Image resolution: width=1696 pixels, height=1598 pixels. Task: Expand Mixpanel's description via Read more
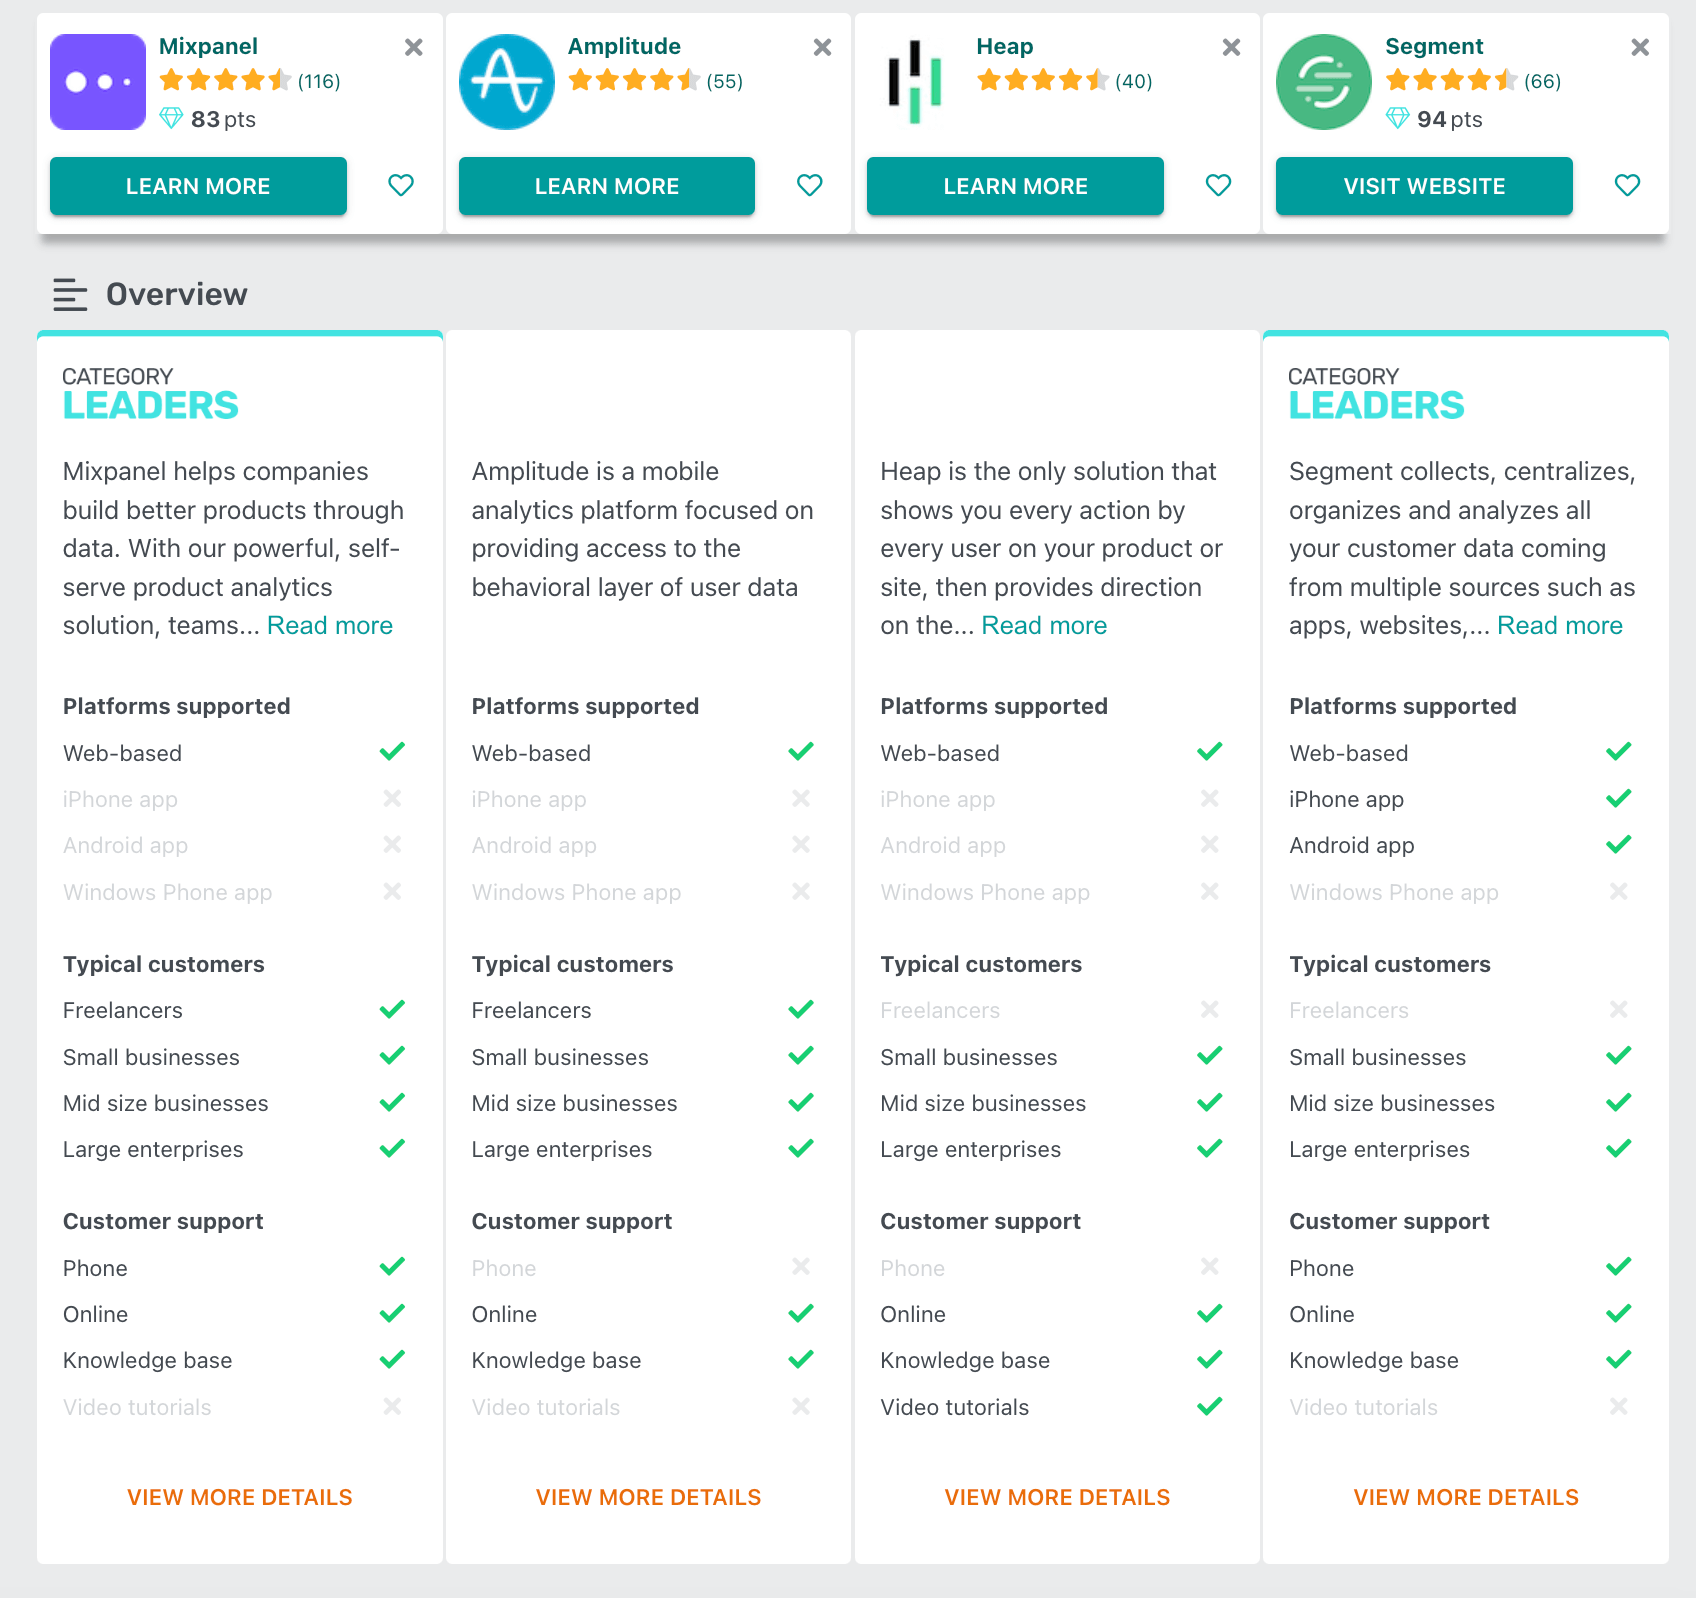330,625
